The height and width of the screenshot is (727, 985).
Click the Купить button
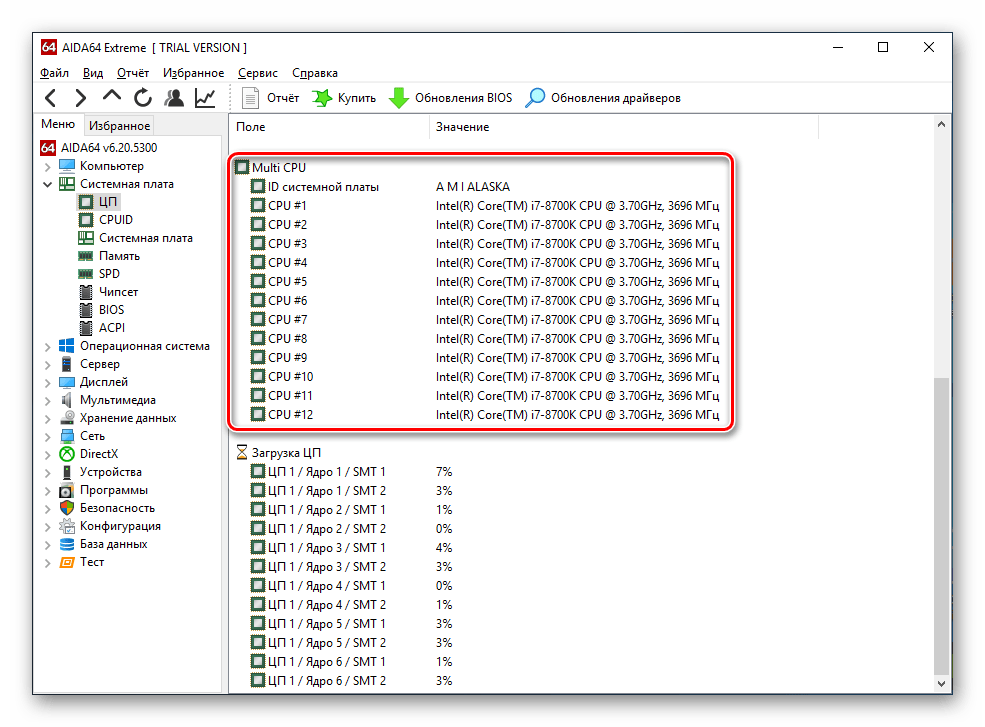(345, 98)
